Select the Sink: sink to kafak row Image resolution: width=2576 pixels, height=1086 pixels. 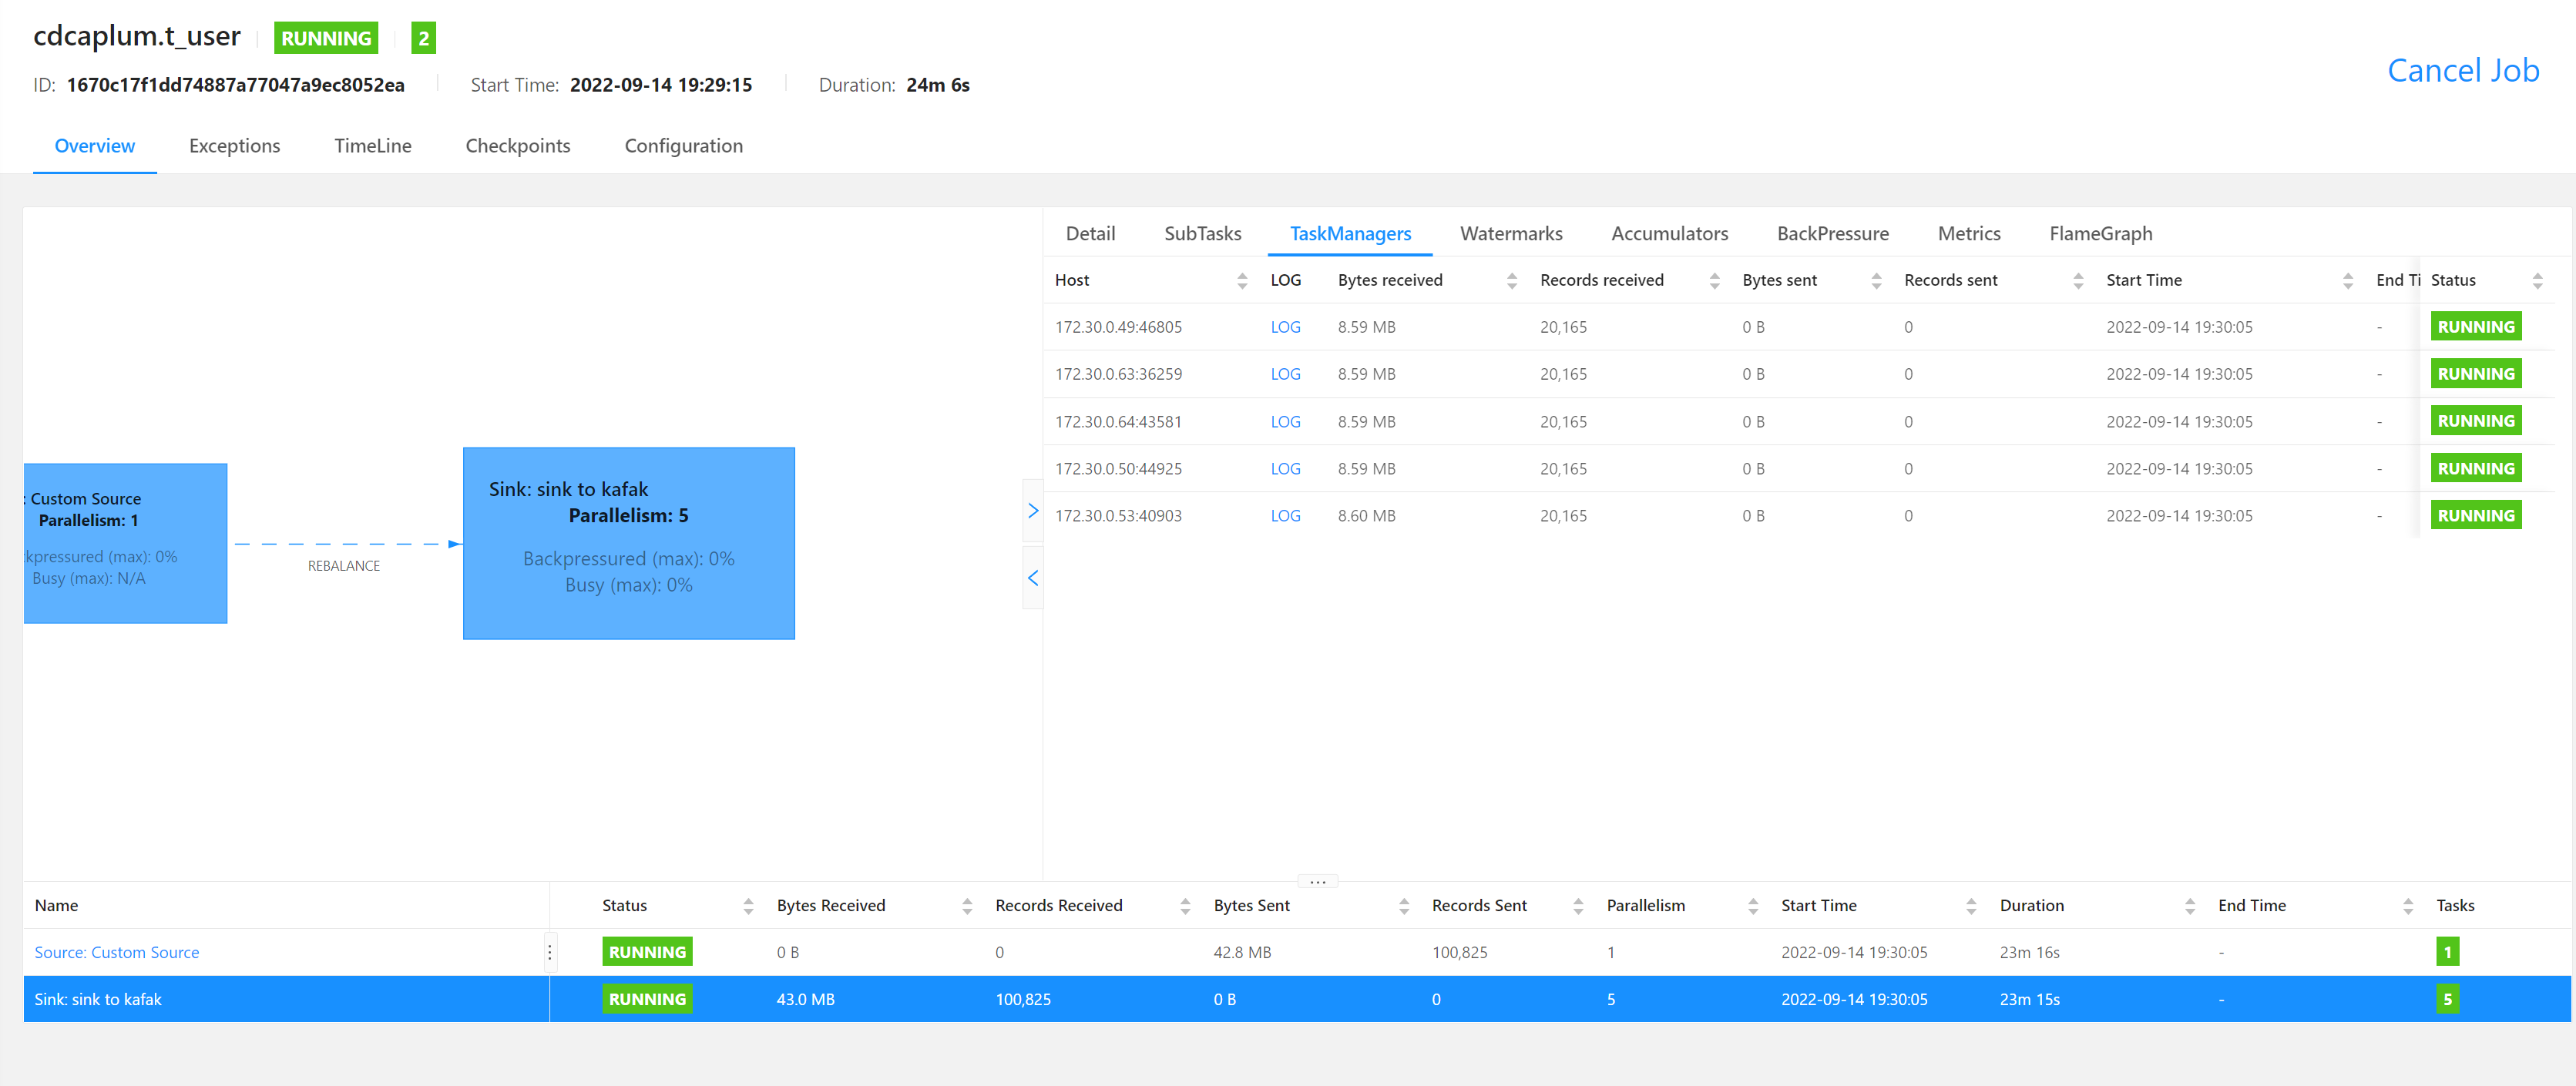(1297, 999)
